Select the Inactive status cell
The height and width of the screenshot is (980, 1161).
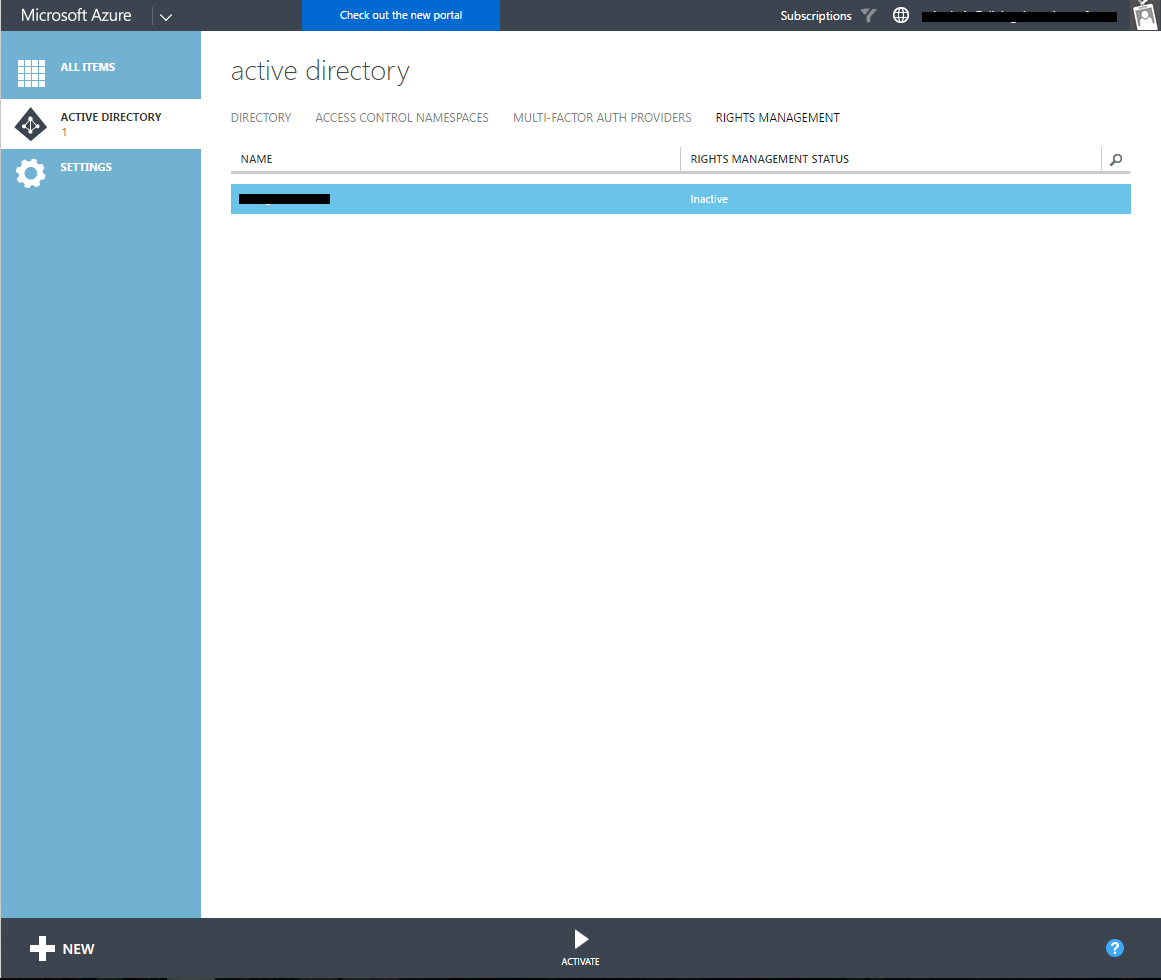(709, 199)
